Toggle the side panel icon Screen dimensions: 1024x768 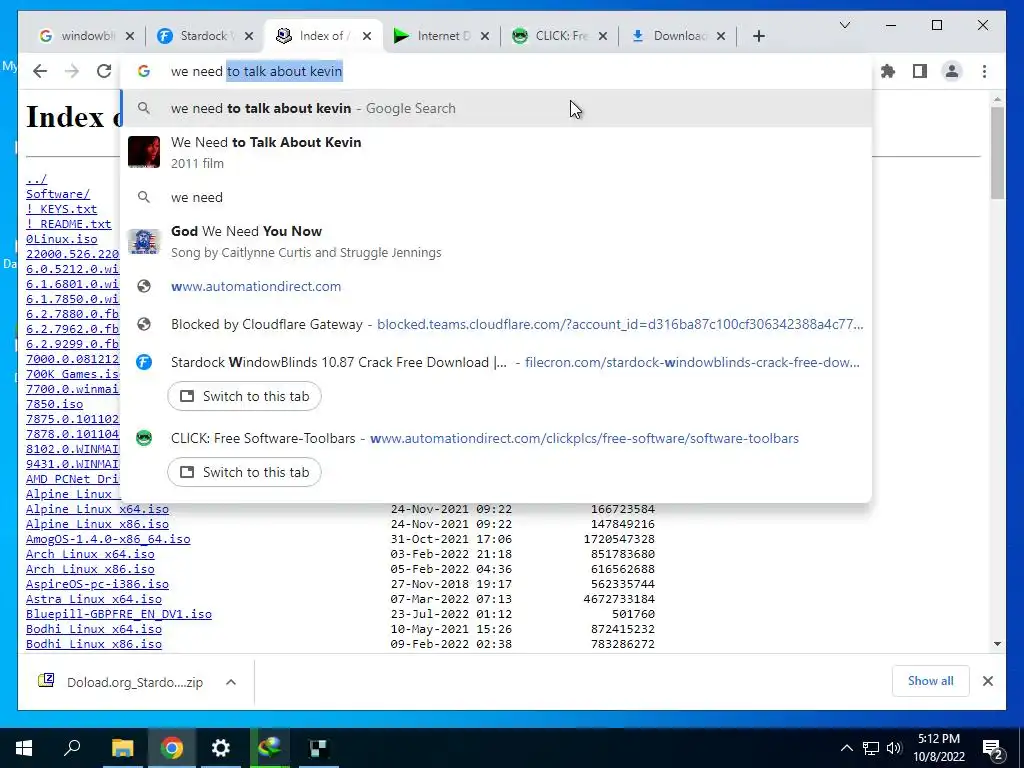(920, 71)
